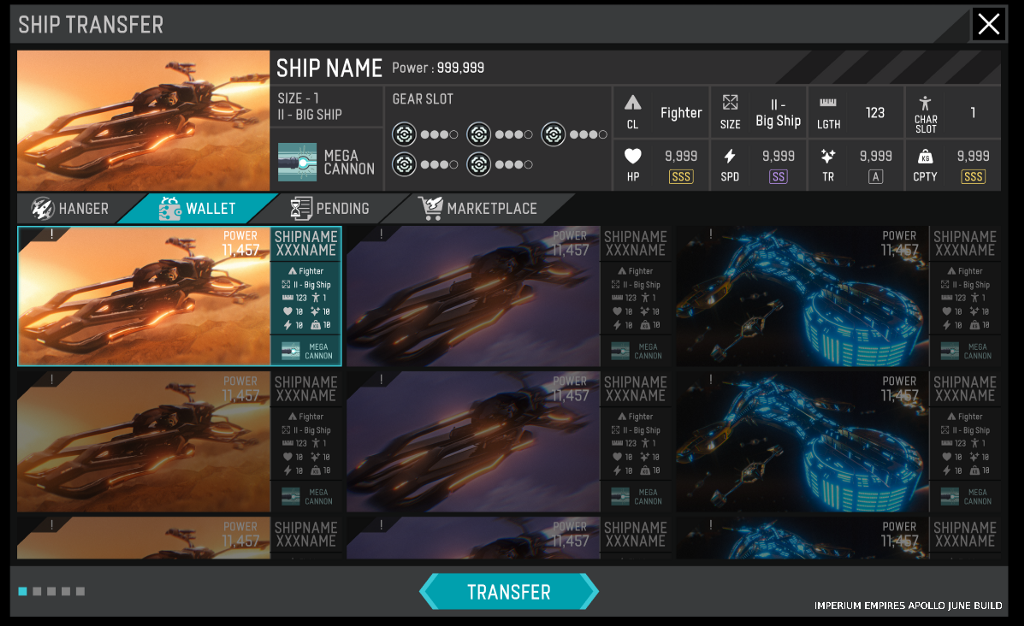1024x626 pixels.
Task: Pick the dark ship thumbnail in the first row
Action: [473, 296]
